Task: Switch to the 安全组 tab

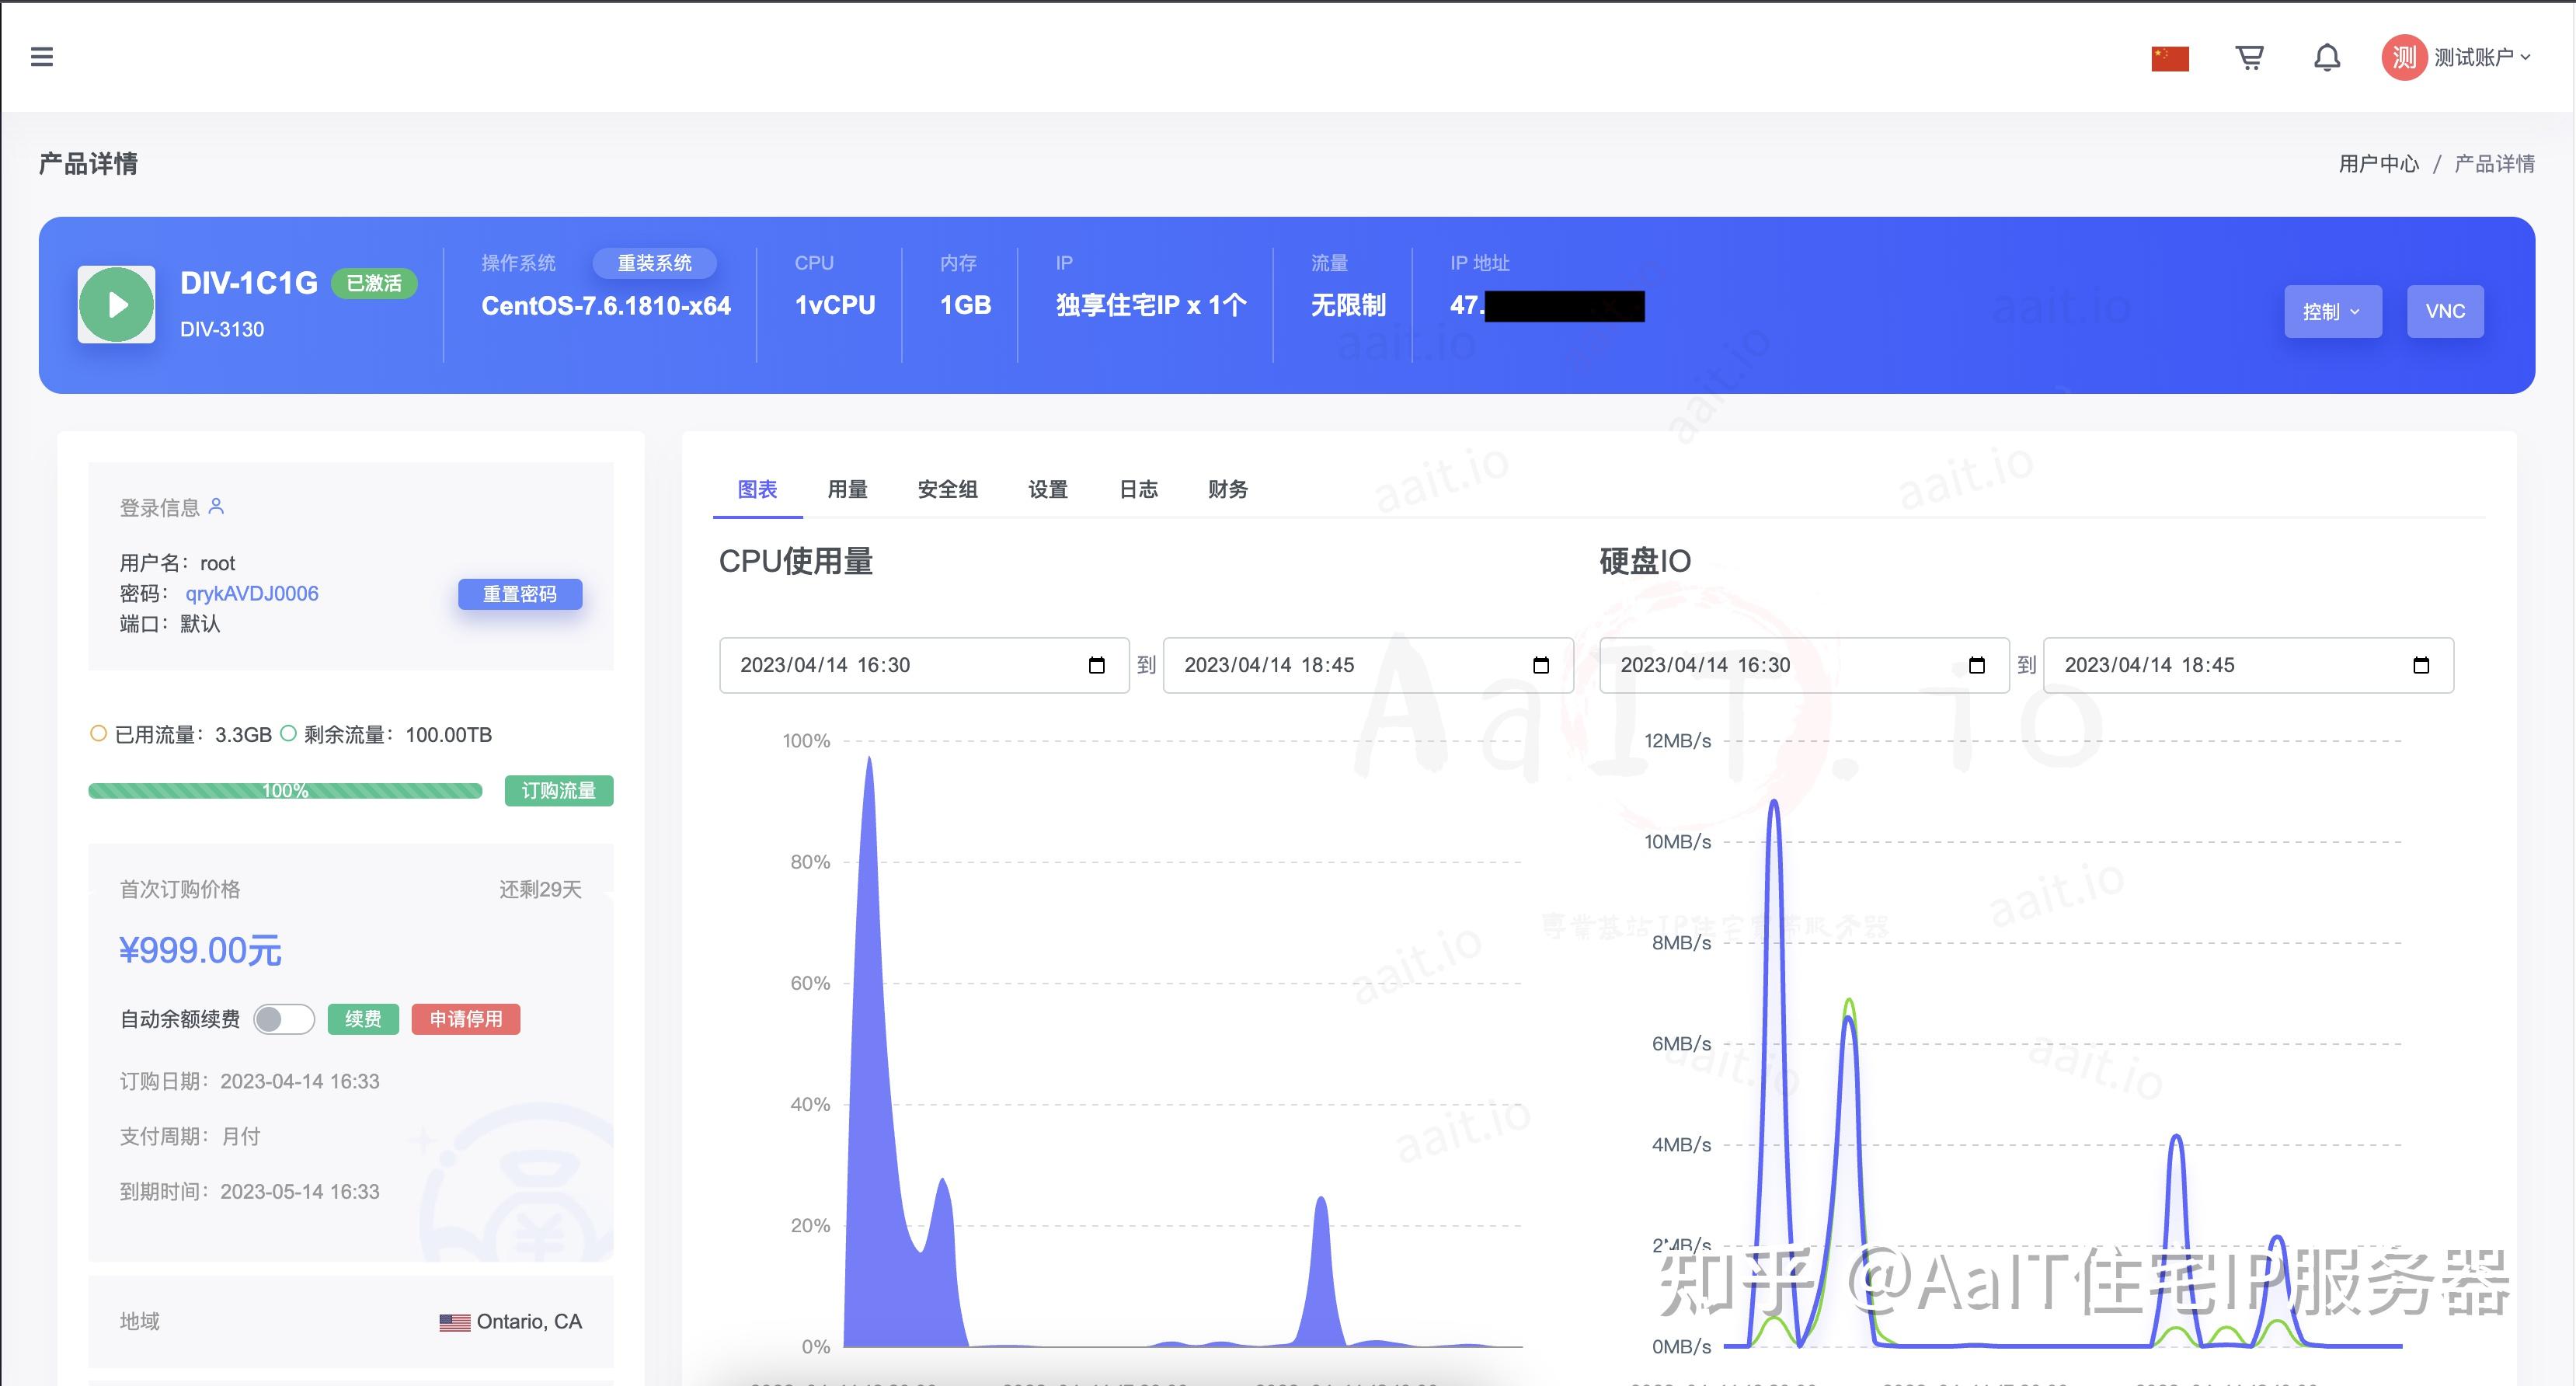Action: point(946,489)
